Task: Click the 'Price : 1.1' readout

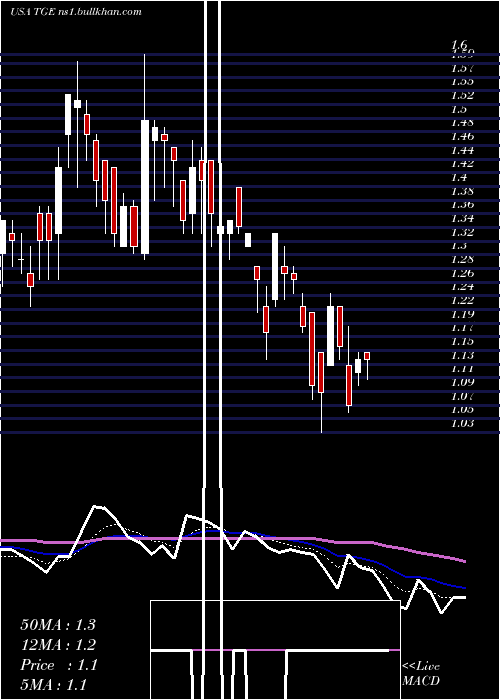Action: click(58, 665)
